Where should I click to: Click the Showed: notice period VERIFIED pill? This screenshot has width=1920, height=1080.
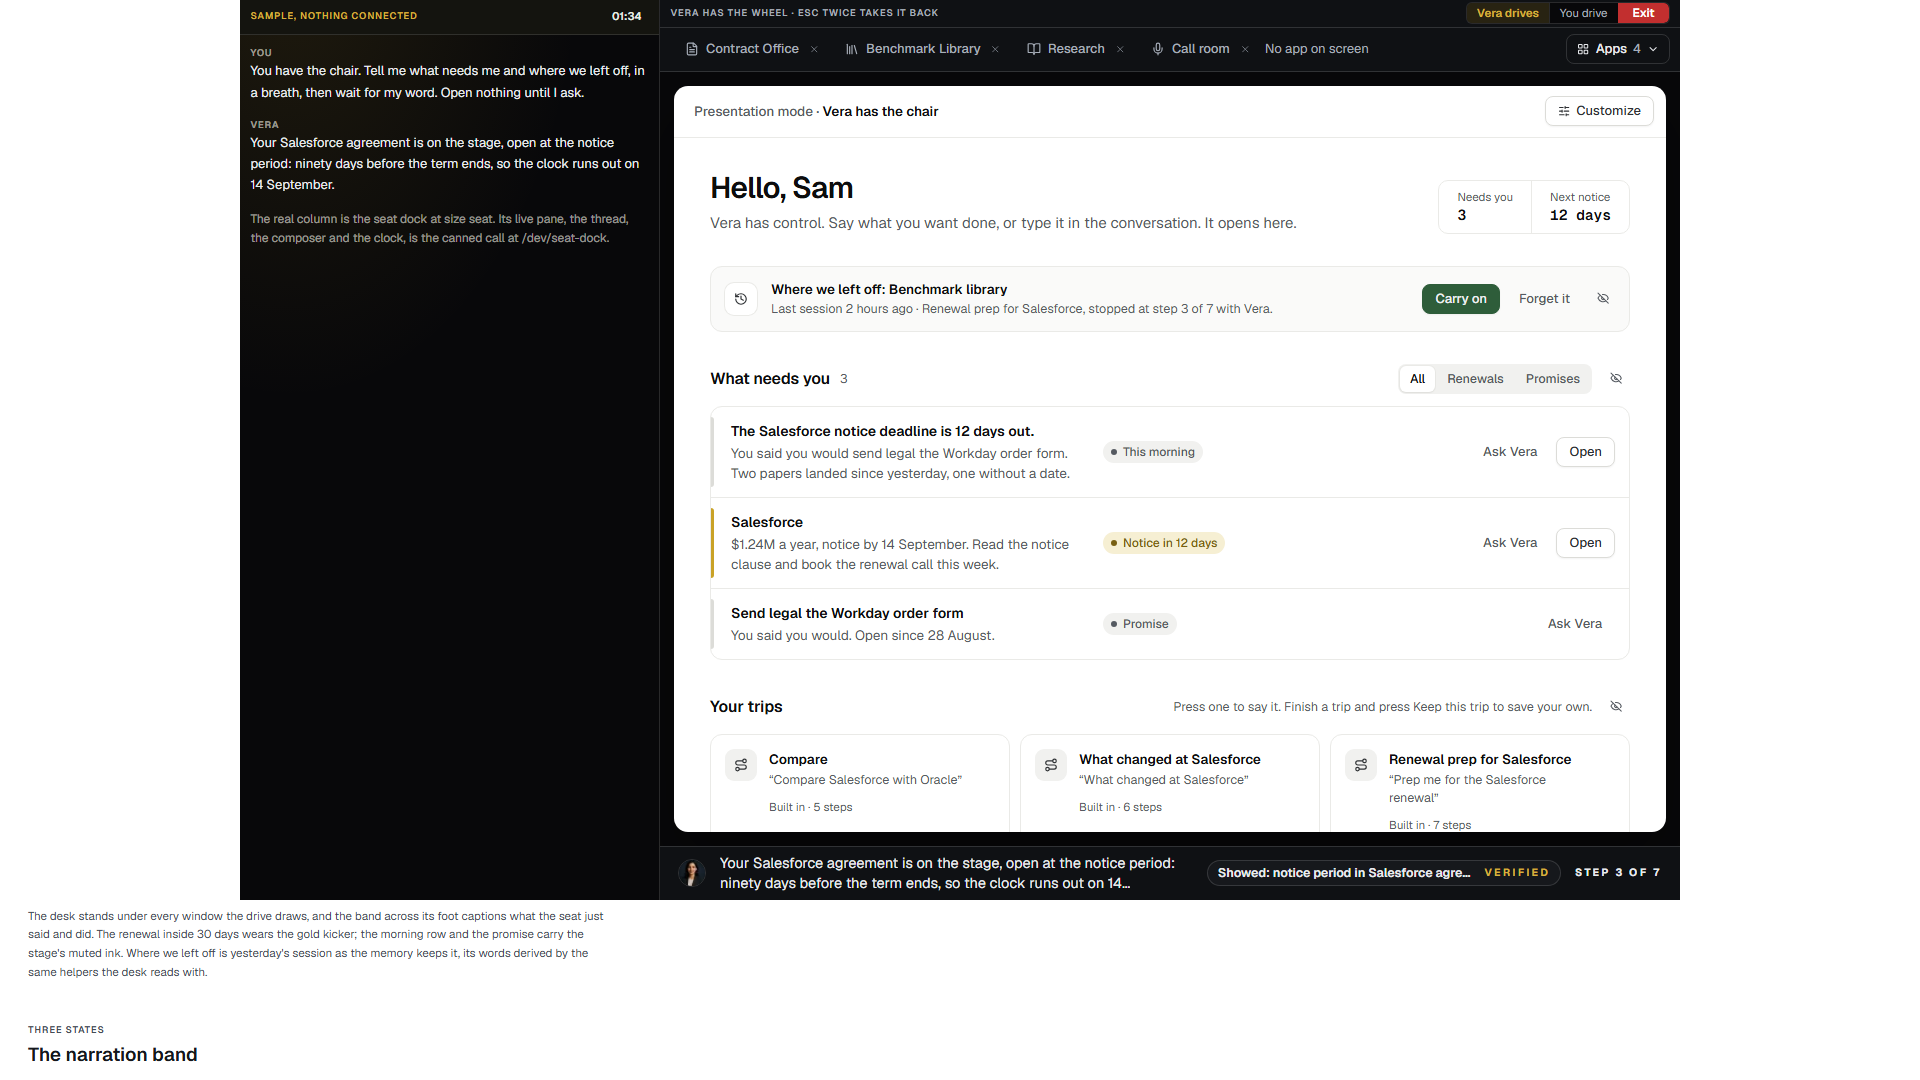pos(1383,873)
